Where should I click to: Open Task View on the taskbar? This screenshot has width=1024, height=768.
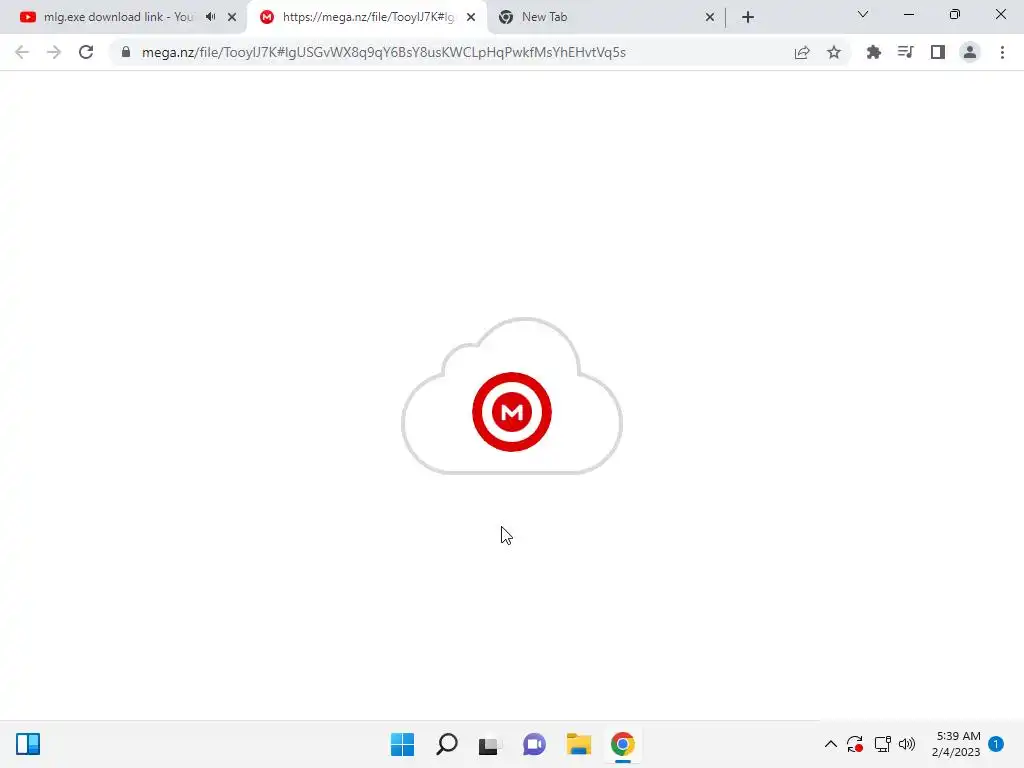(490, 744)
